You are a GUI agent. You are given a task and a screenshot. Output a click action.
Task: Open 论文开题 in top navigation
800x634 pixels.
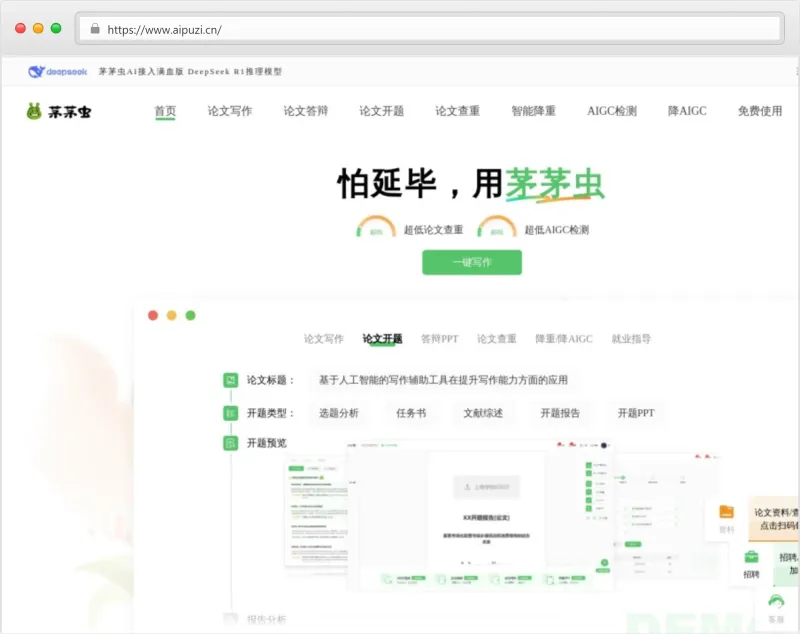[382, 111]
